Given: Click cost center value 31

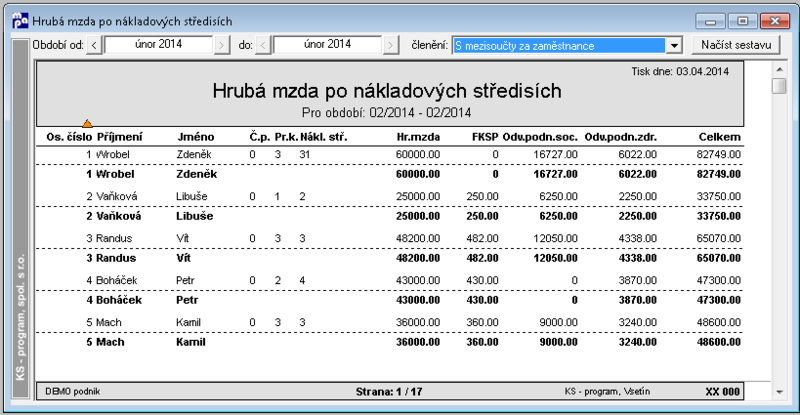Looking at the screenshot, I should 305,154.
